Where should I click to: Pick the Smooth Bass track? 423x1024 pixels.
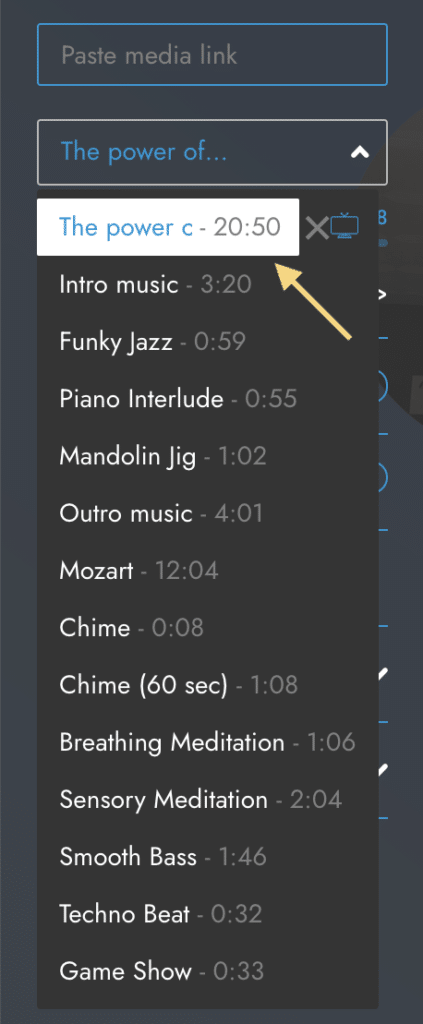coord(208,857)
